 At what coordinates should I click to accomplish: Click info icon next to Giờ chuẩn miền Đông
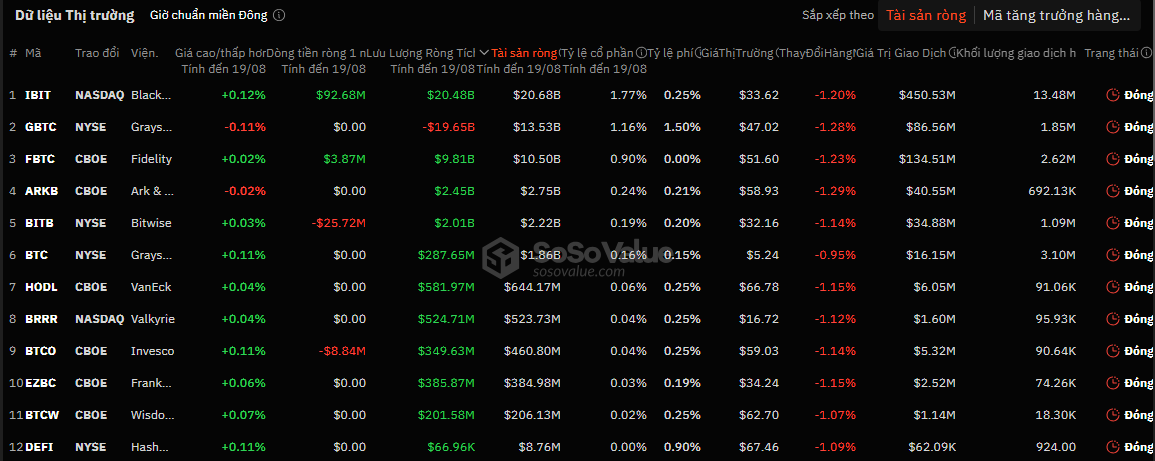[x=279, y=15]
